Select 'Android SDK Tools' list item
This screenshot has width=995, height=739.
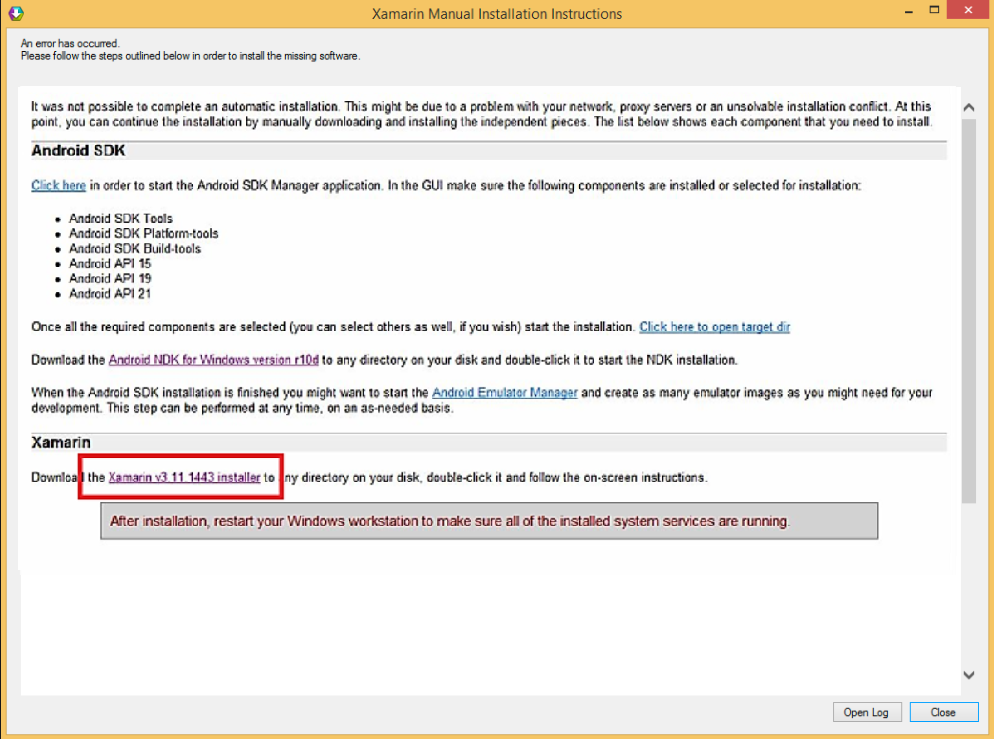121,218
